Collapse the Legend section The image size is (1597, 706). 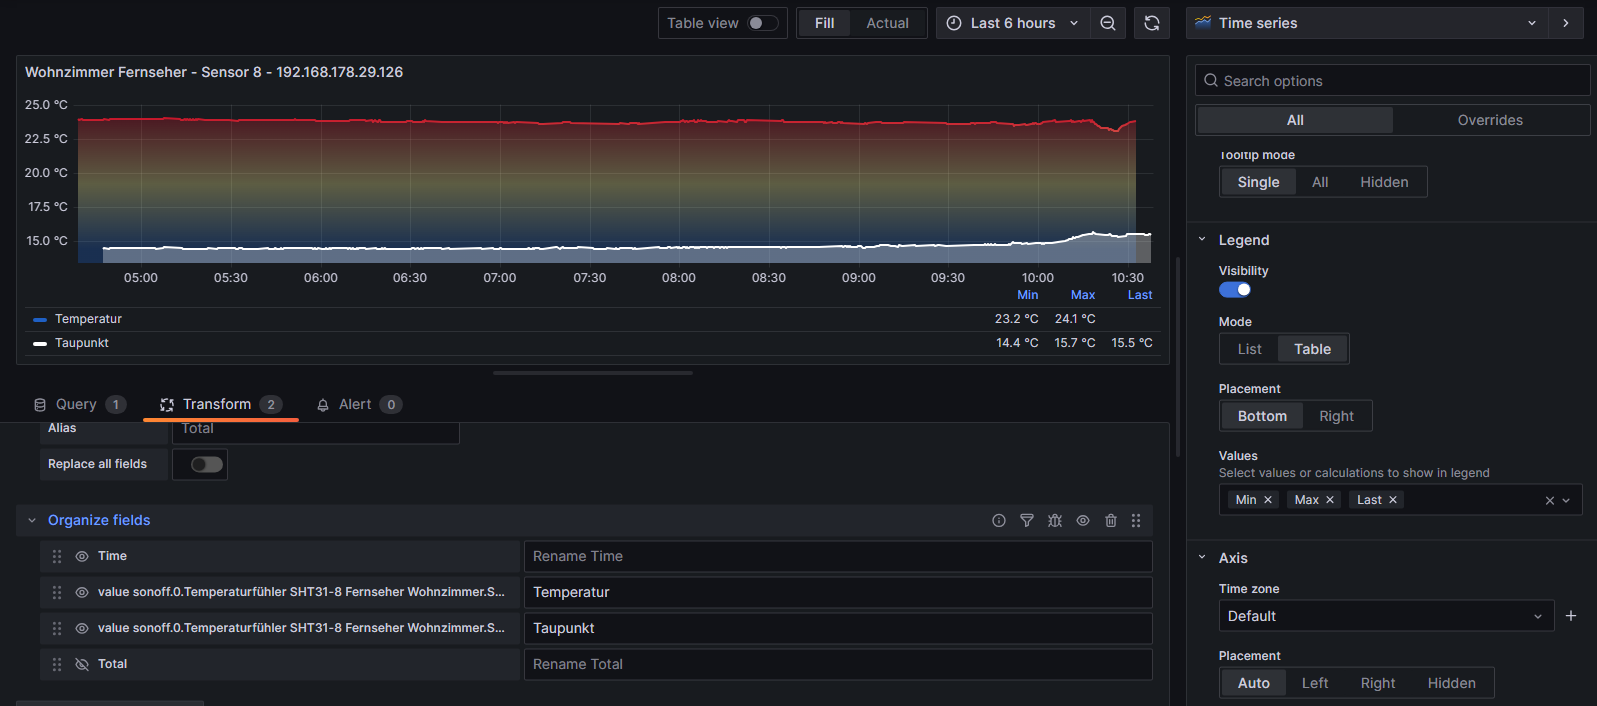coord(1202,240)
